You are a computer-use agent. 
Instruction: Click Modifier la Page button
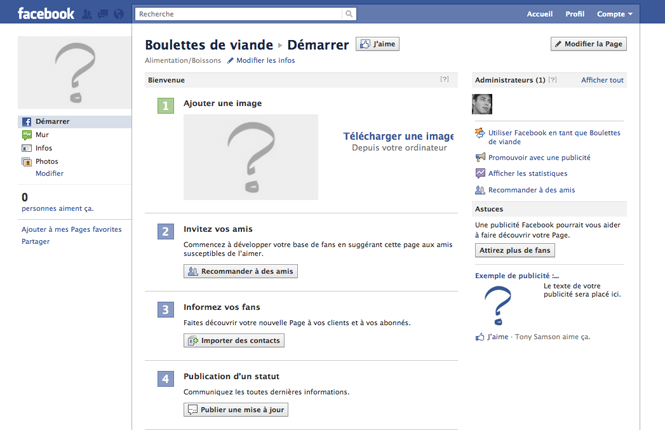pyautogui.click(x=589, y=44)
